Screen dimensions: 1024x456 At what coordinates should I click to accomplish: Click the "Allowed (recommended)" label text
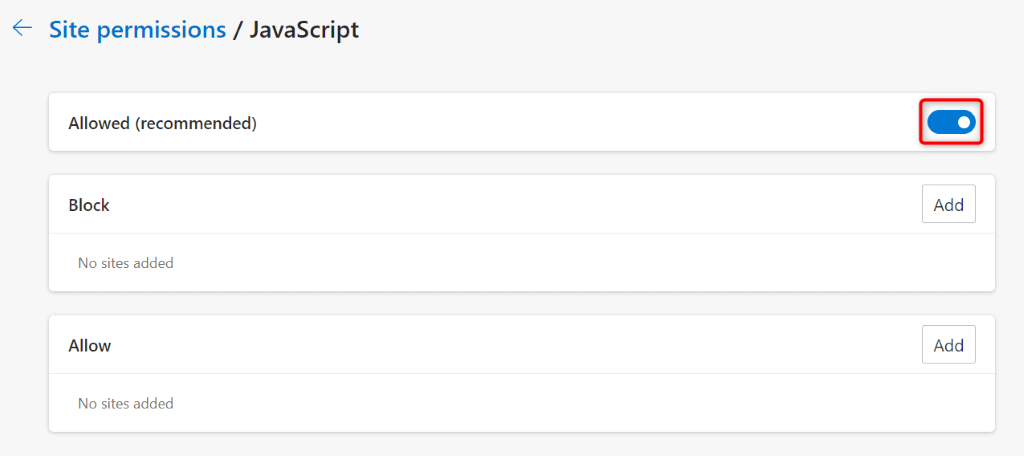[x=162, y=123]
